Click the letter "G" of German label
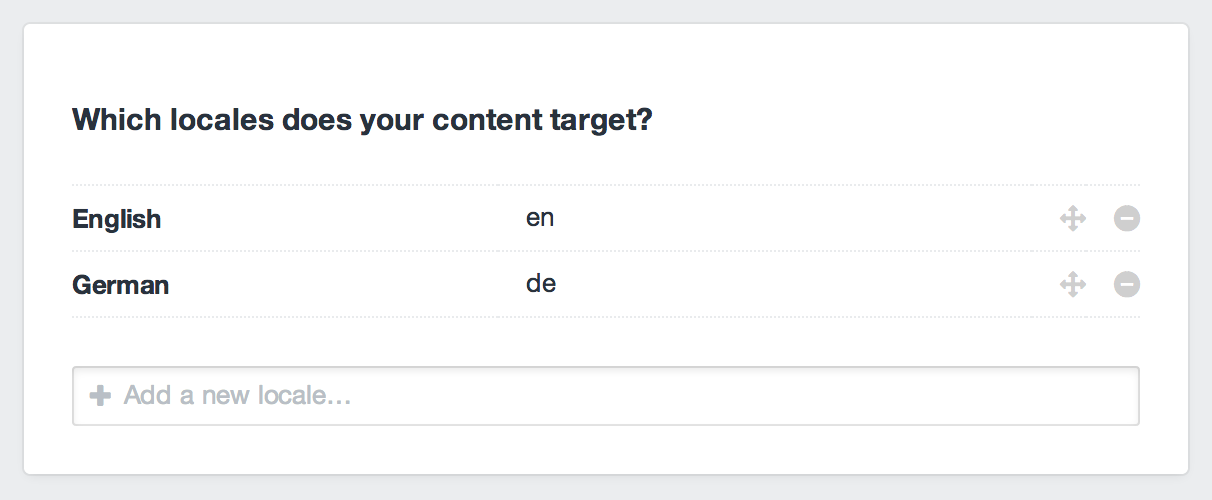 [x=81, y=286]
